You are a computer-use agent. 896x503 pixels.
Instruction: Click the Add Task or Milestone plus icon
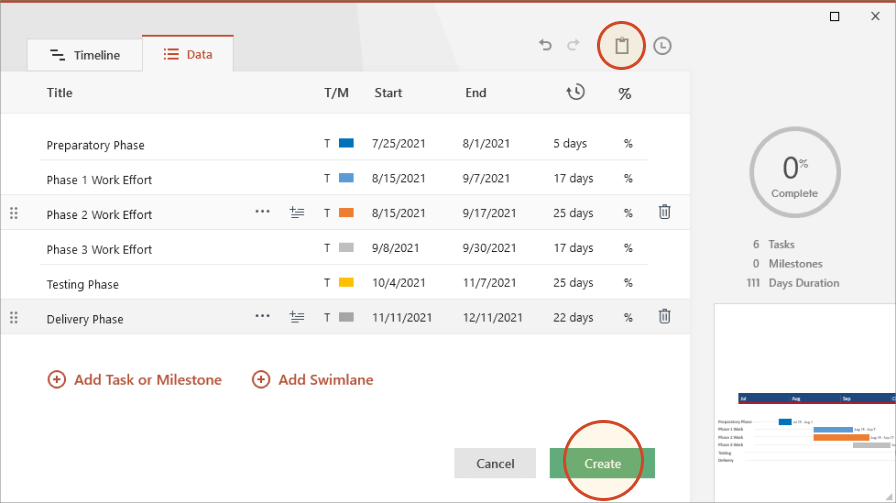57,380
